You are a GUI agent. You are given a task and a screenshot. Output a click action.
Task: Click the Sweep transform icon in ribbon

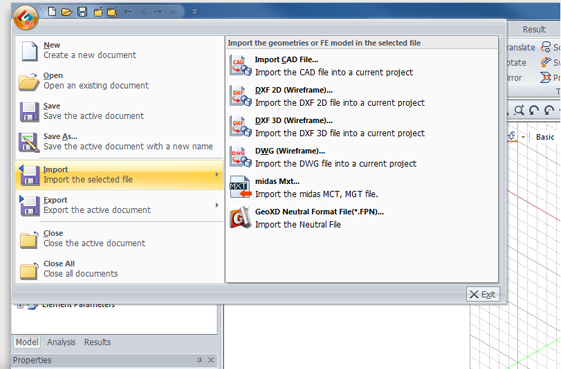click(546, 62)
